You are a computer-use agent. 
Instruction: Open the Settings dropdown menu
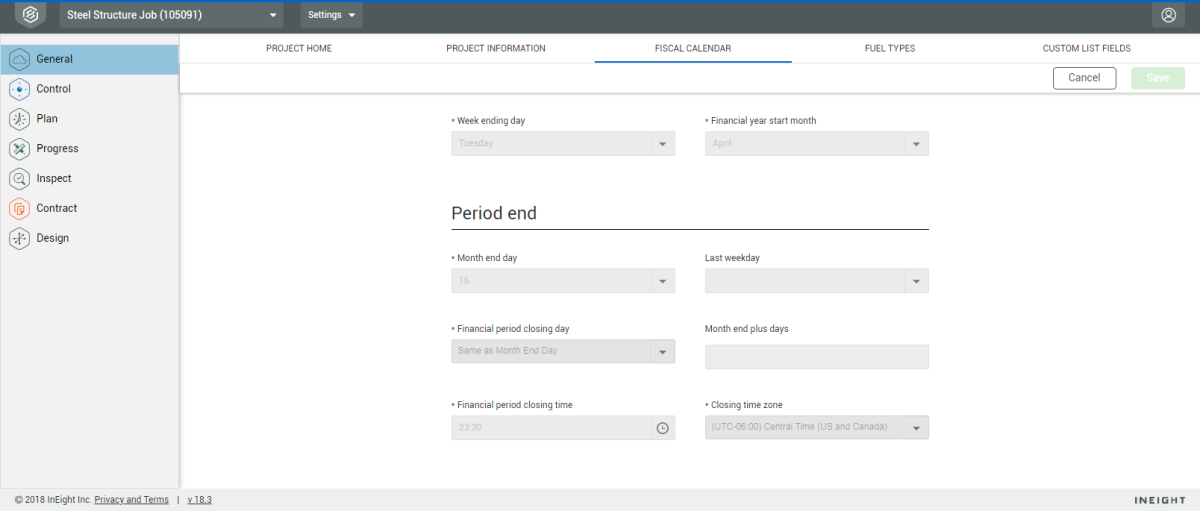331,15
